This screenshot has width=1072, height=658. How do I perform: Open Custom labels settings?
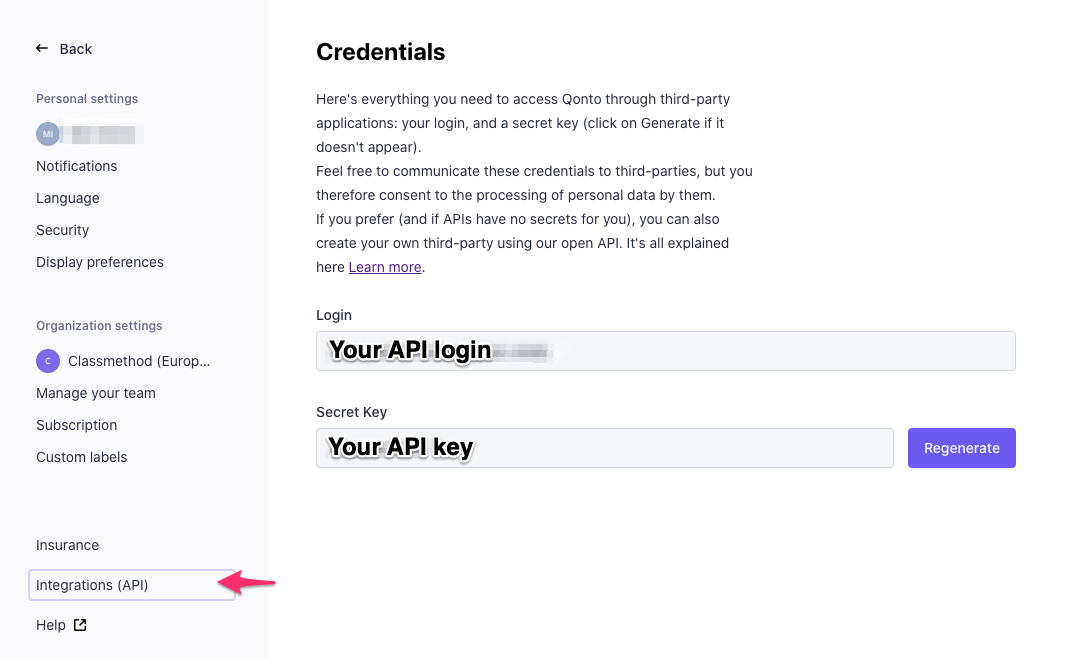coord(81,458)
